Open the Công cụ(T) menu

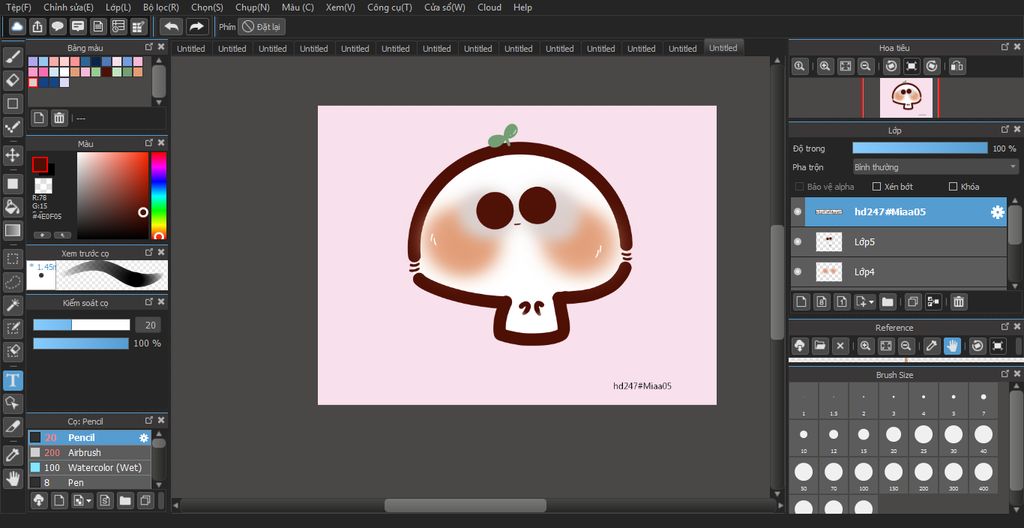tap(389, 7)
